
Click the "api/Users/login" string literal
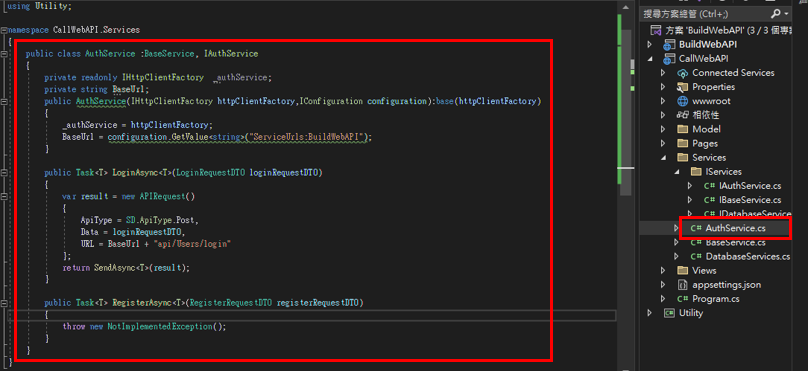click(x=191, y=244)
